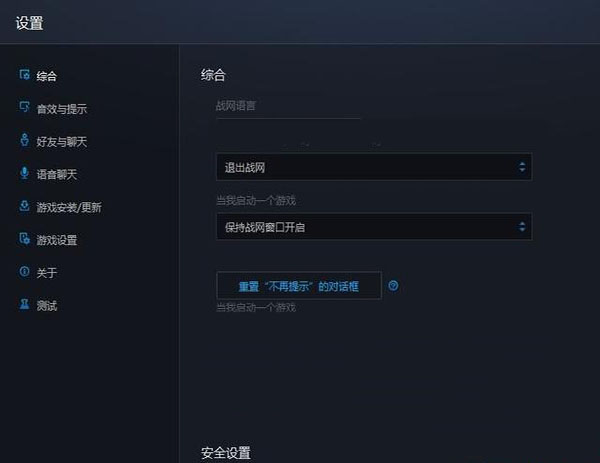600x463 pixels.
Task: Click the person icon beside 好友与聊天
Action: click(x=24, y=140)
